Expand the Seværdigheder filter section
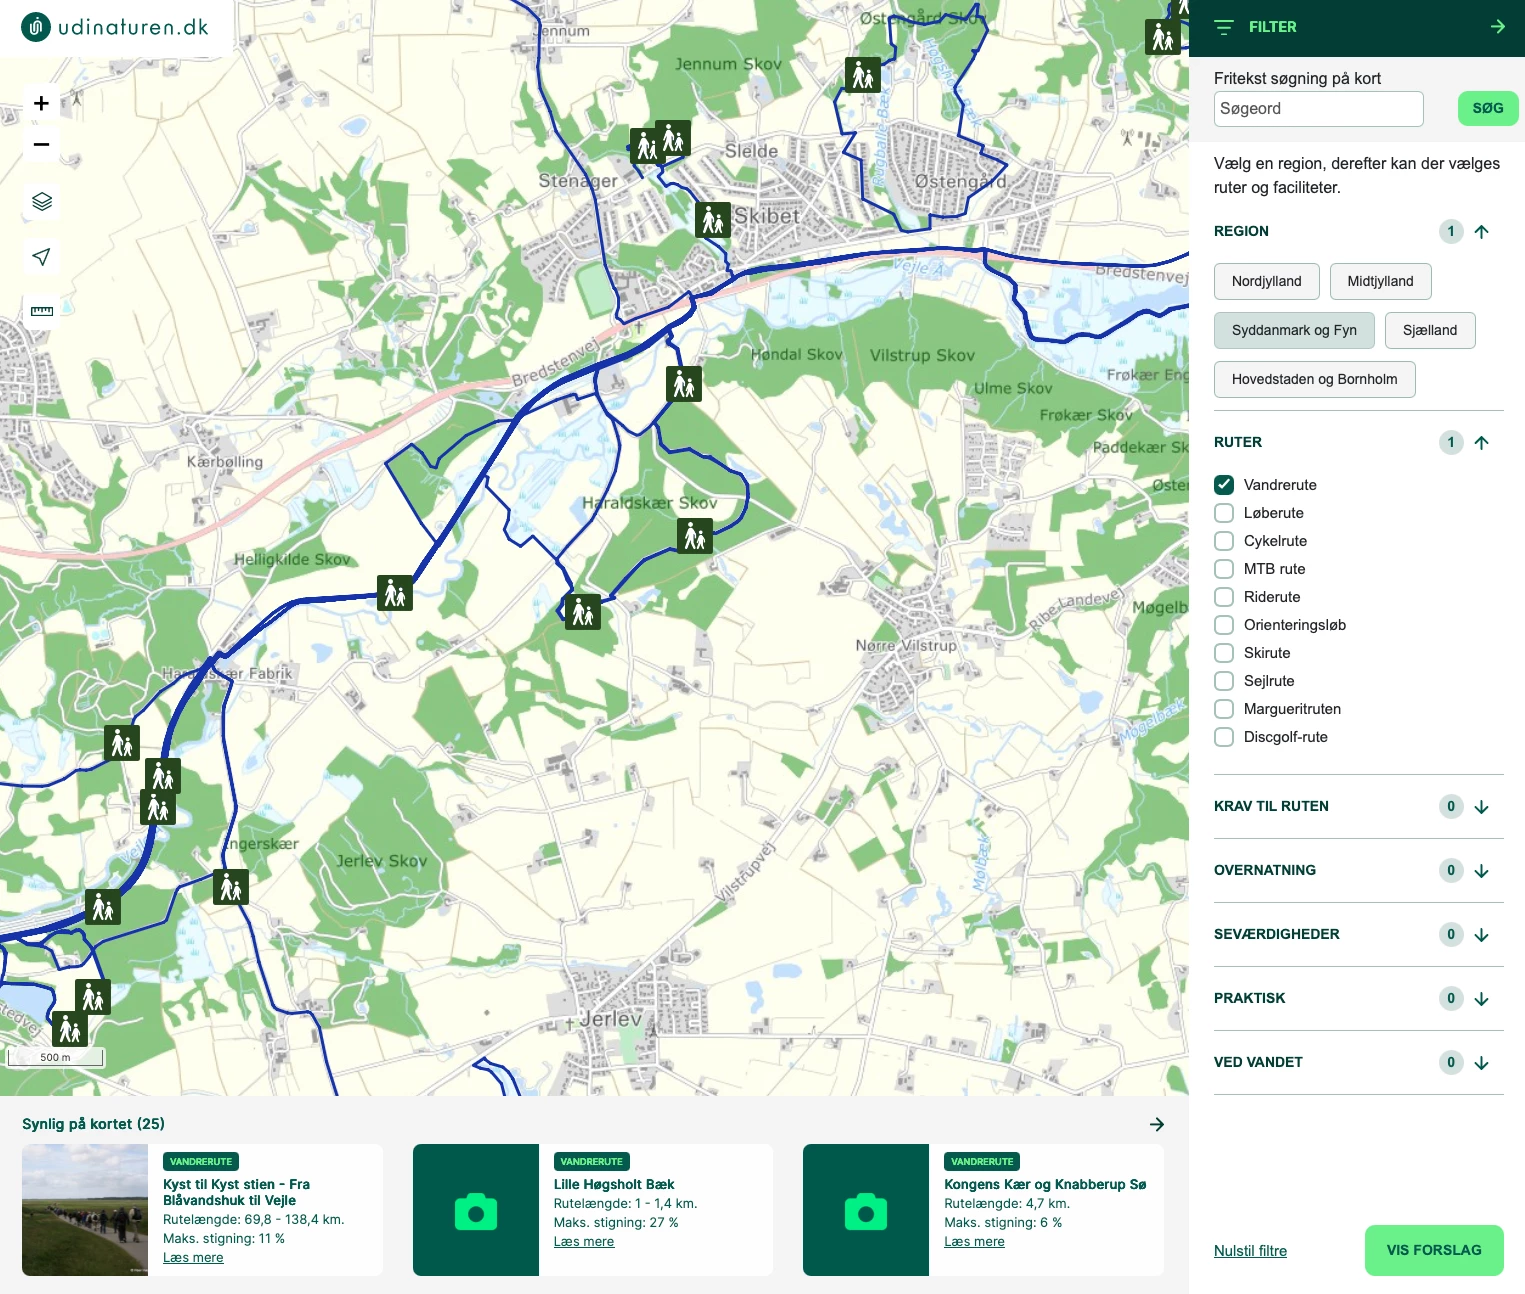1525x1294 pixels. (1481, 935)
